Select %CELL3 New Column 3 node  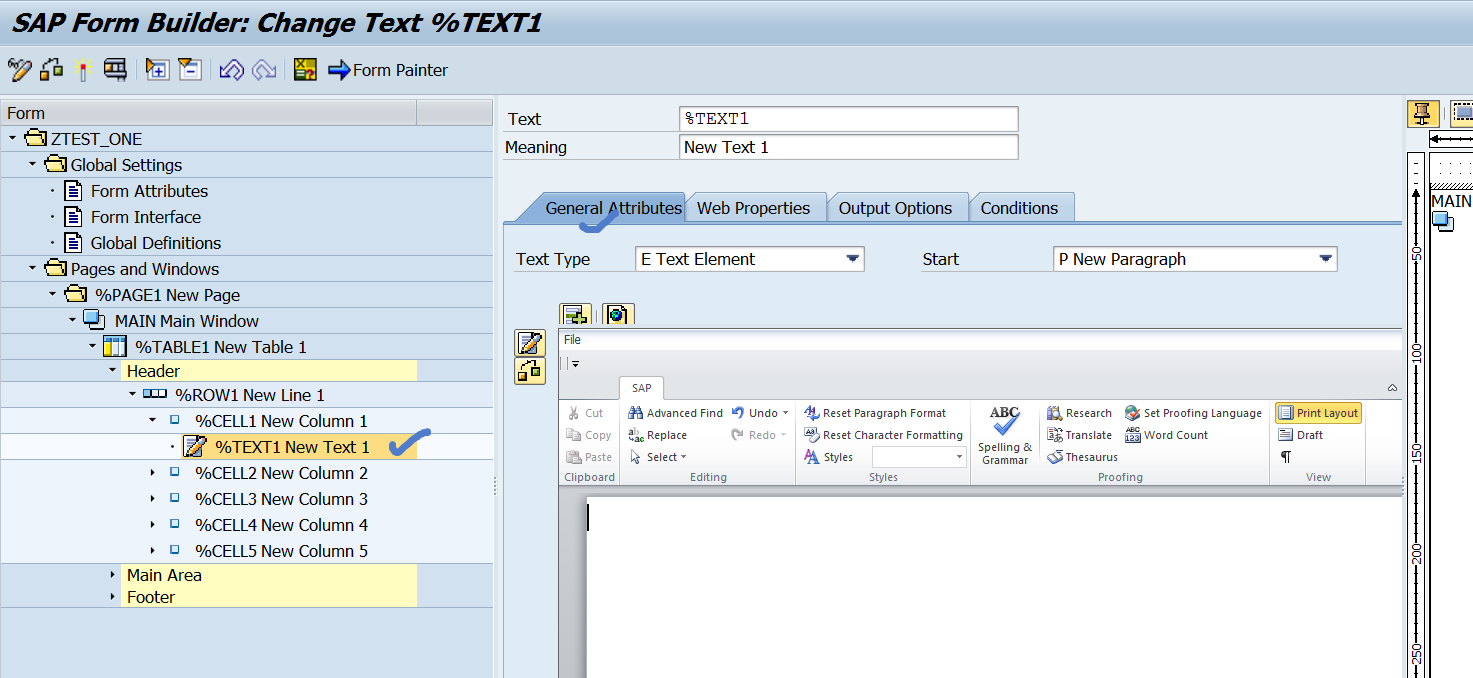click(x=281, y=499)
